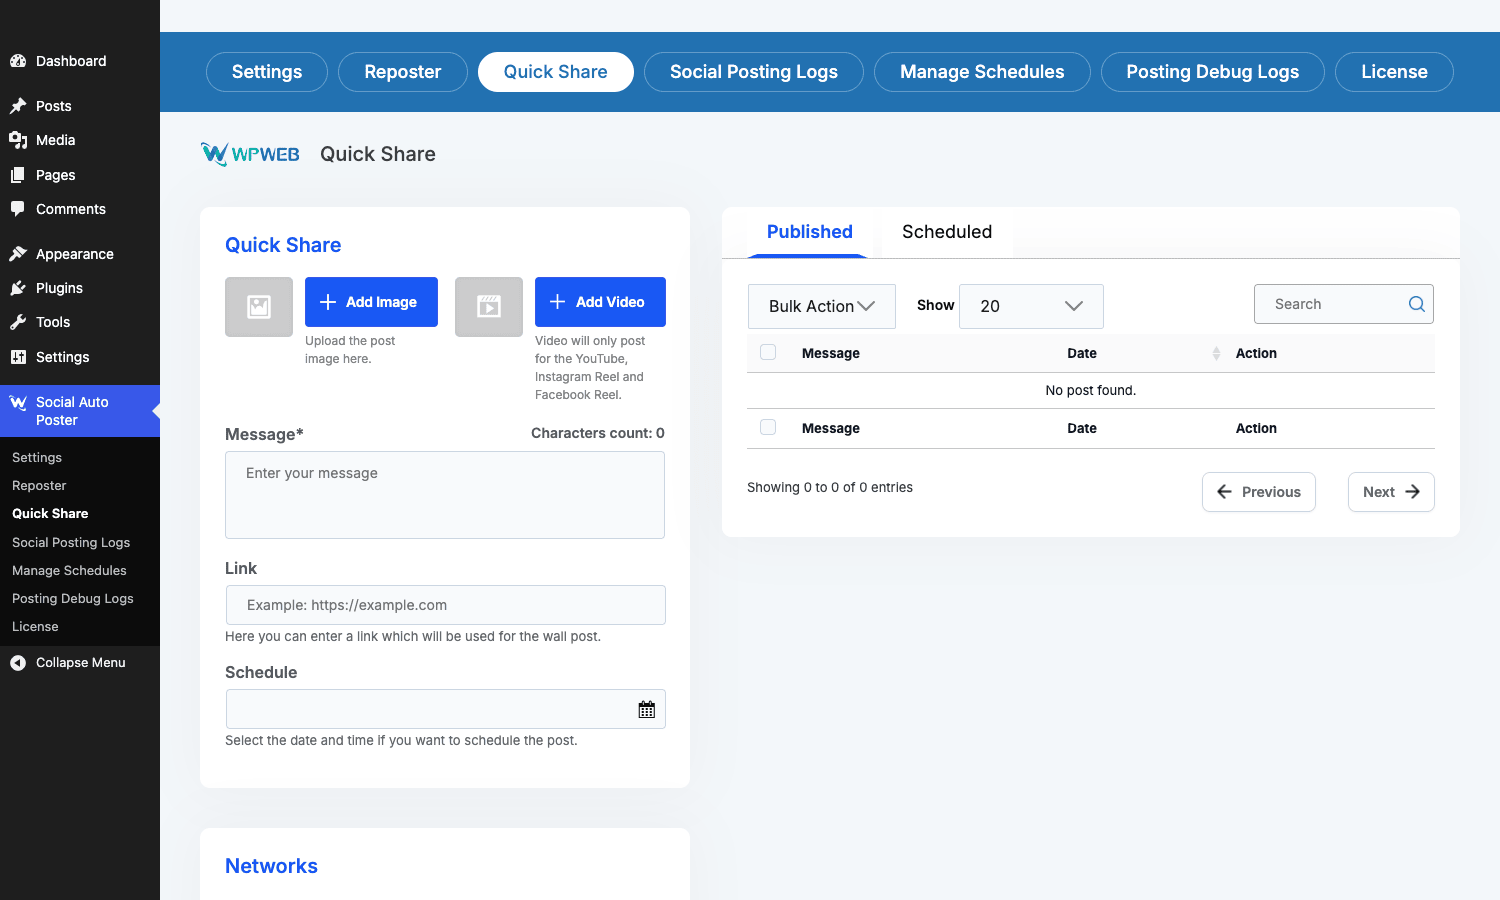
Task: Open Settings submenu under Social Auto Poster
Action: point(37,457)
